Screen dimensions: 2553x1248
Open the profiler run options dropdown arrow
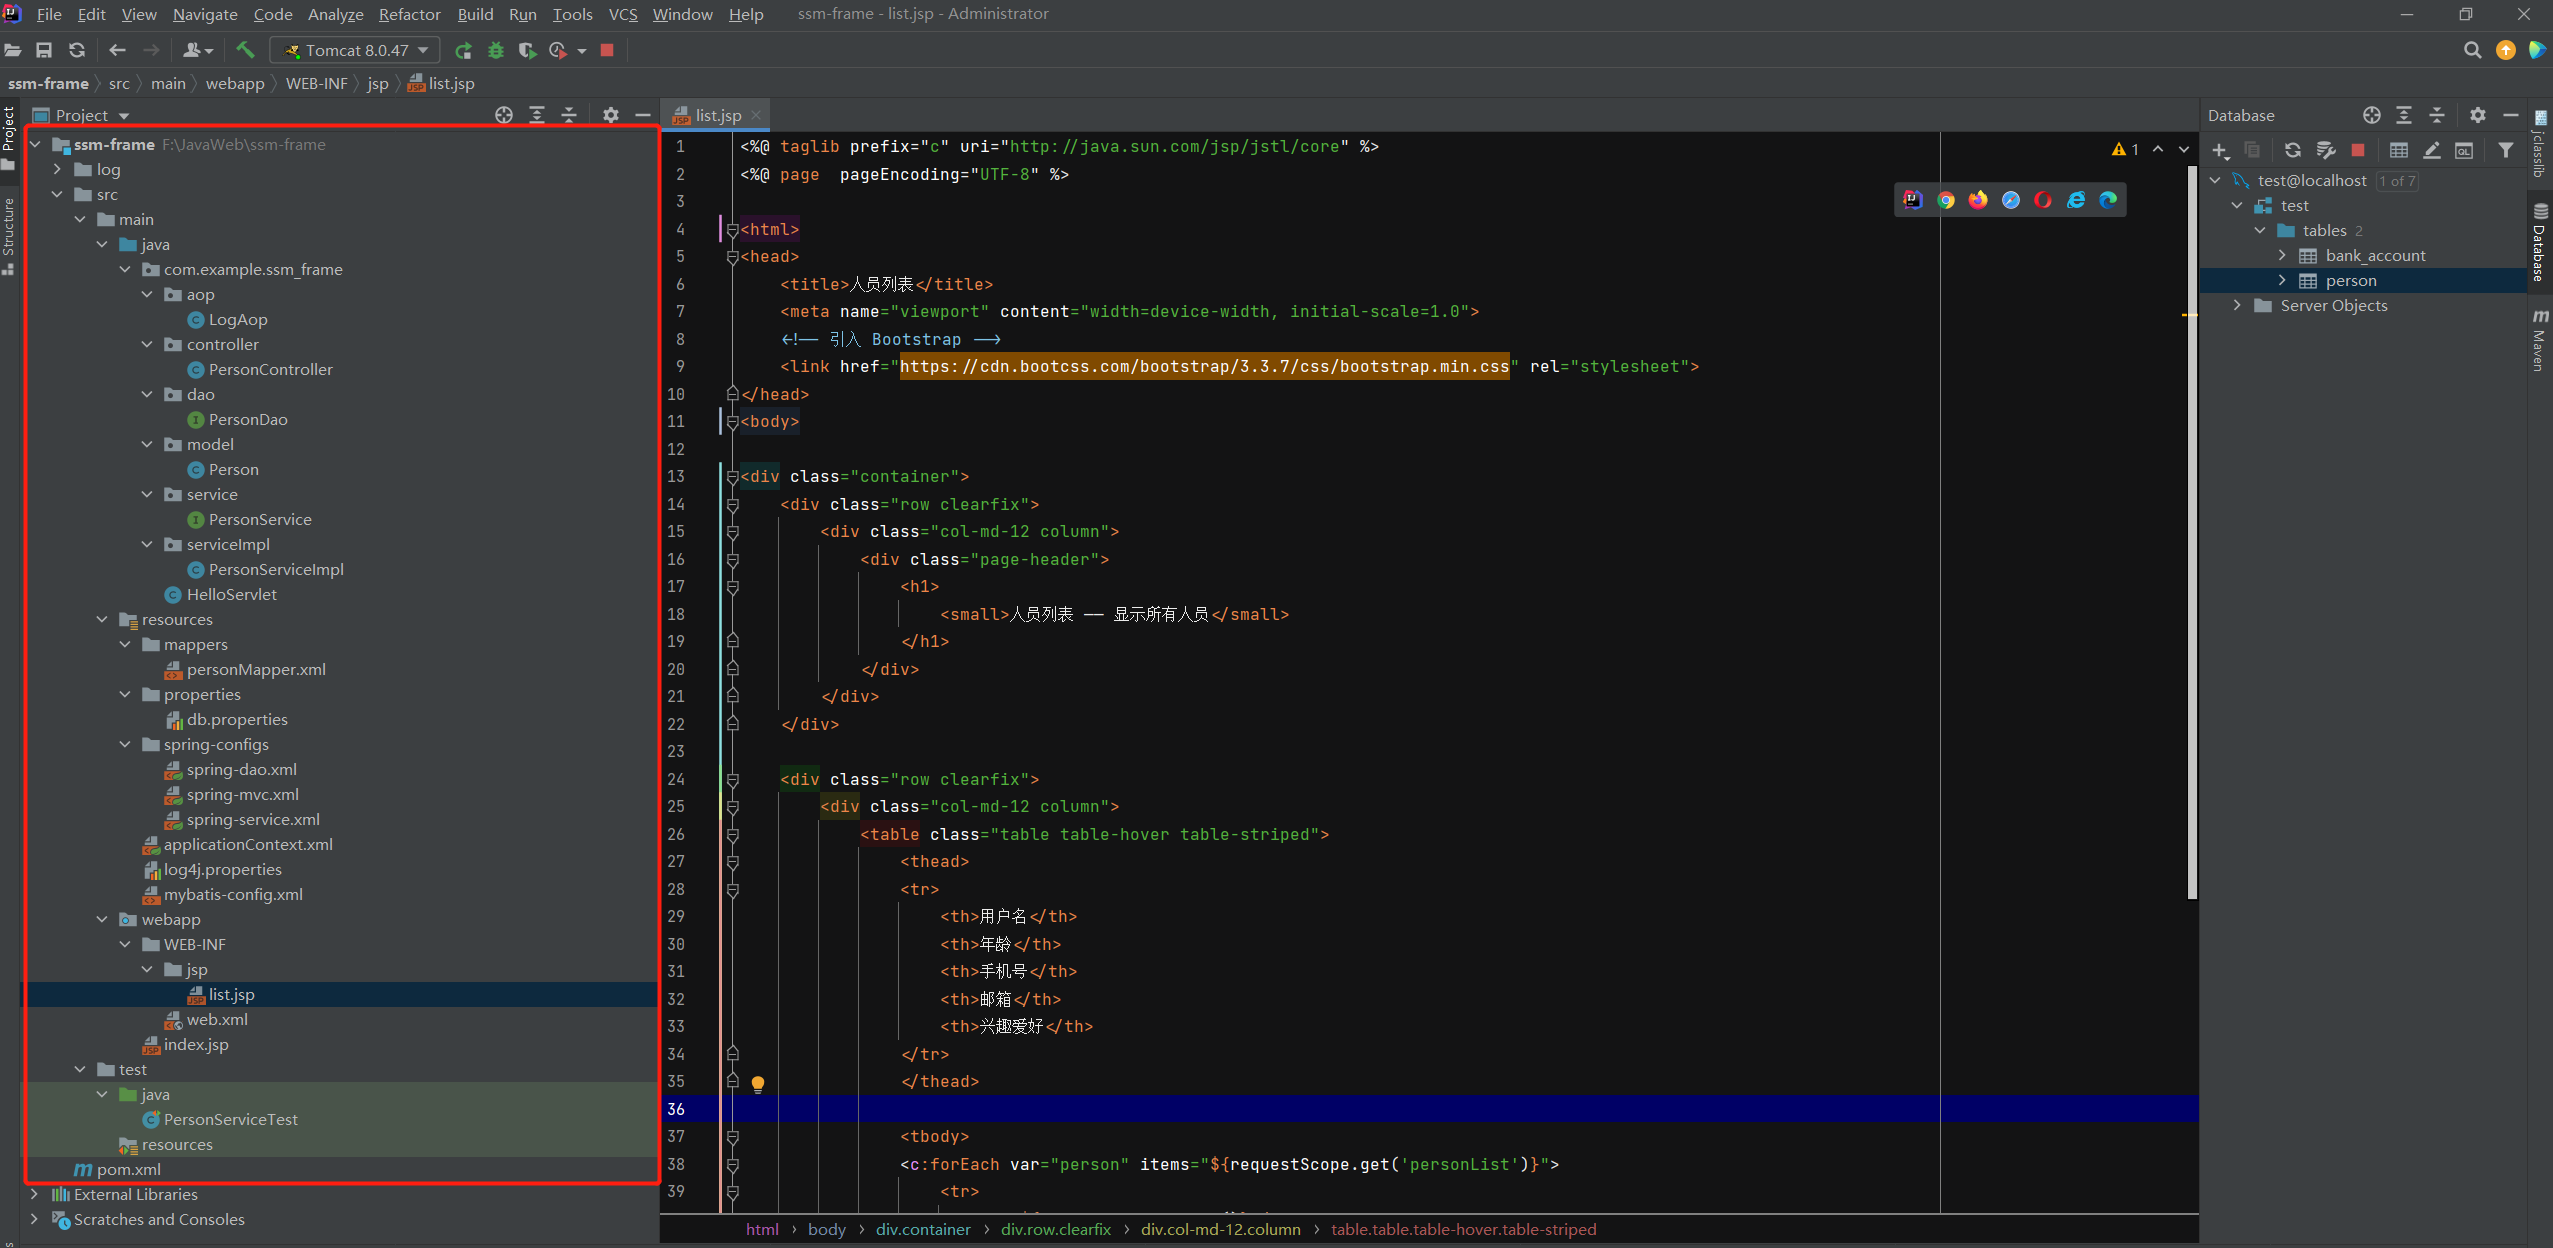(x=581, y=51)
